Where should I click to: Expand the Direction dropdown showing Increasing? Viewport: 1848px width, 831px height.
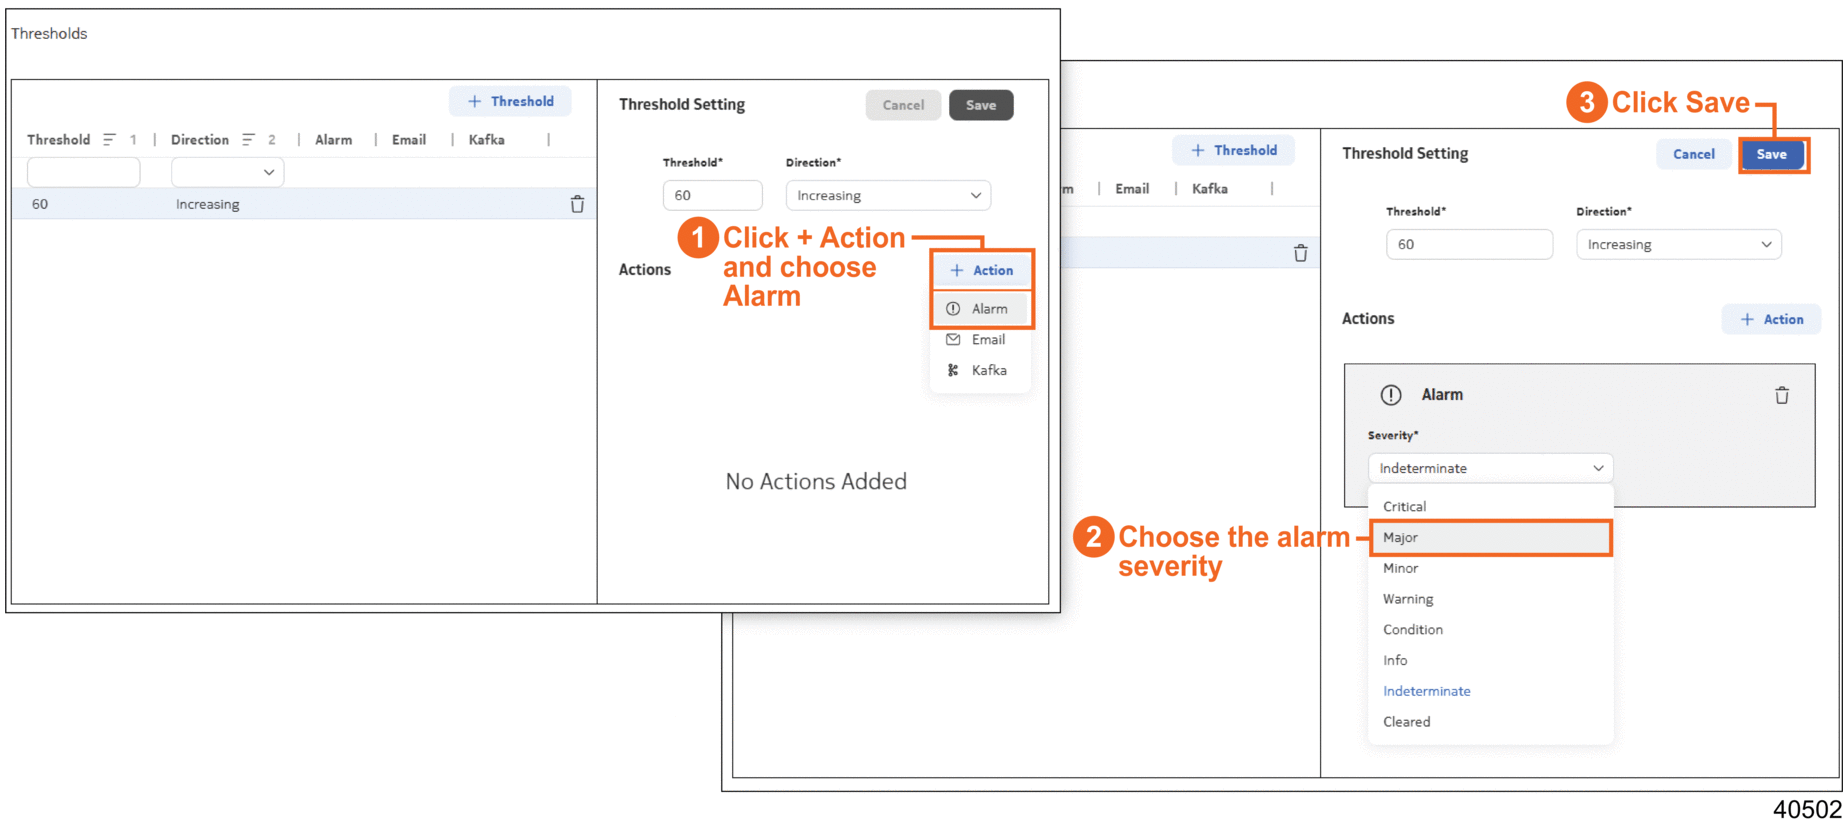[887, 196]
